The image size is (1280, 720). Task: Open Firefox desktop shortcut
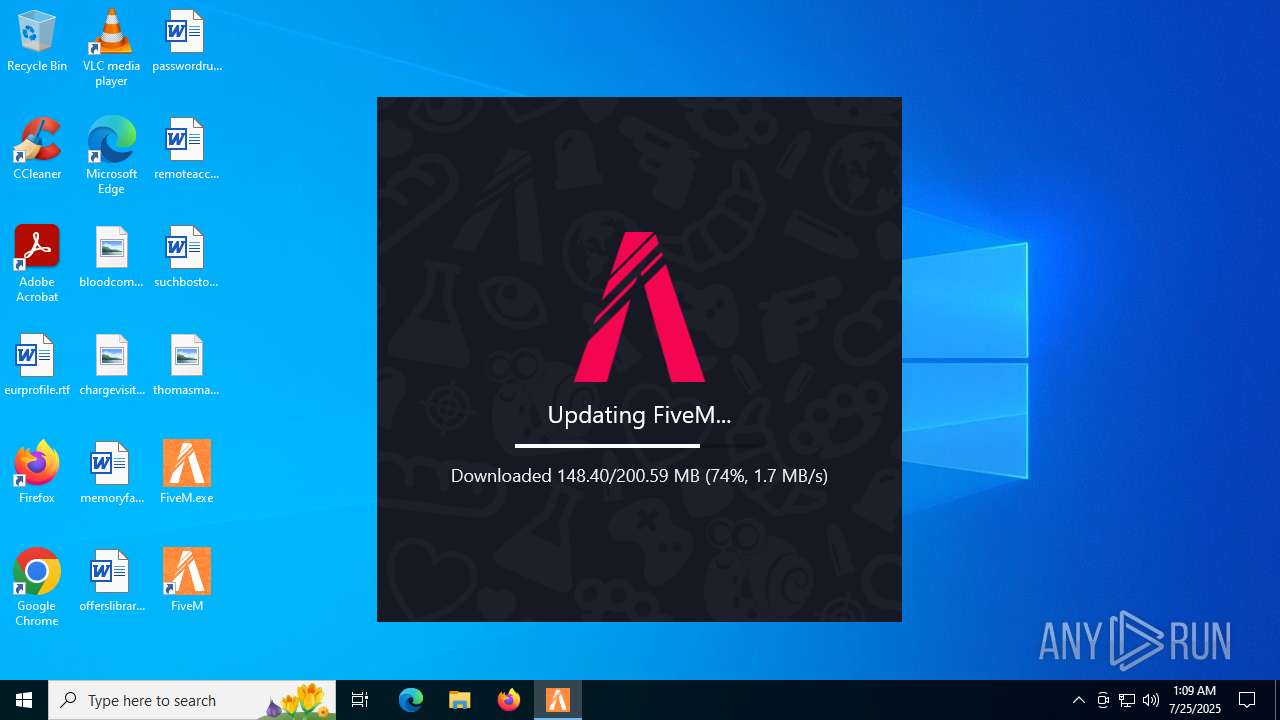coord(37,472)
